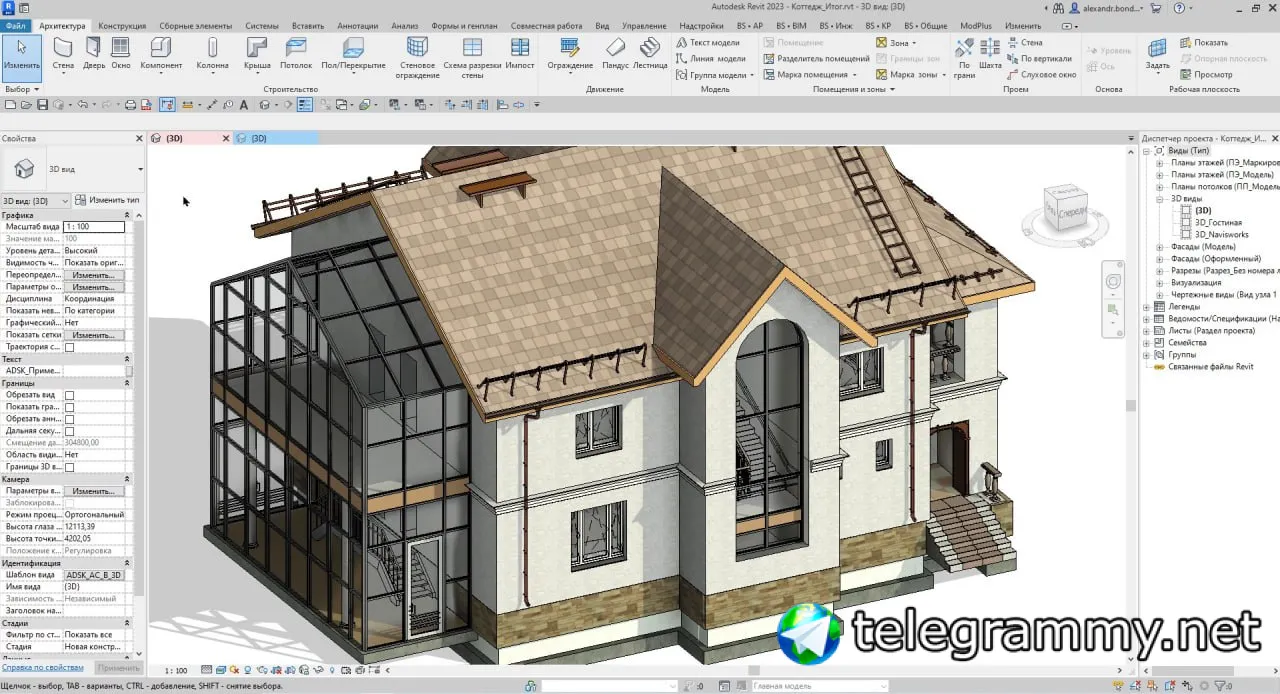The width and height of the screenshot is (1280, 694).
Task: Switch to the Системы ribbon tab
Action: tap(262, 25)
